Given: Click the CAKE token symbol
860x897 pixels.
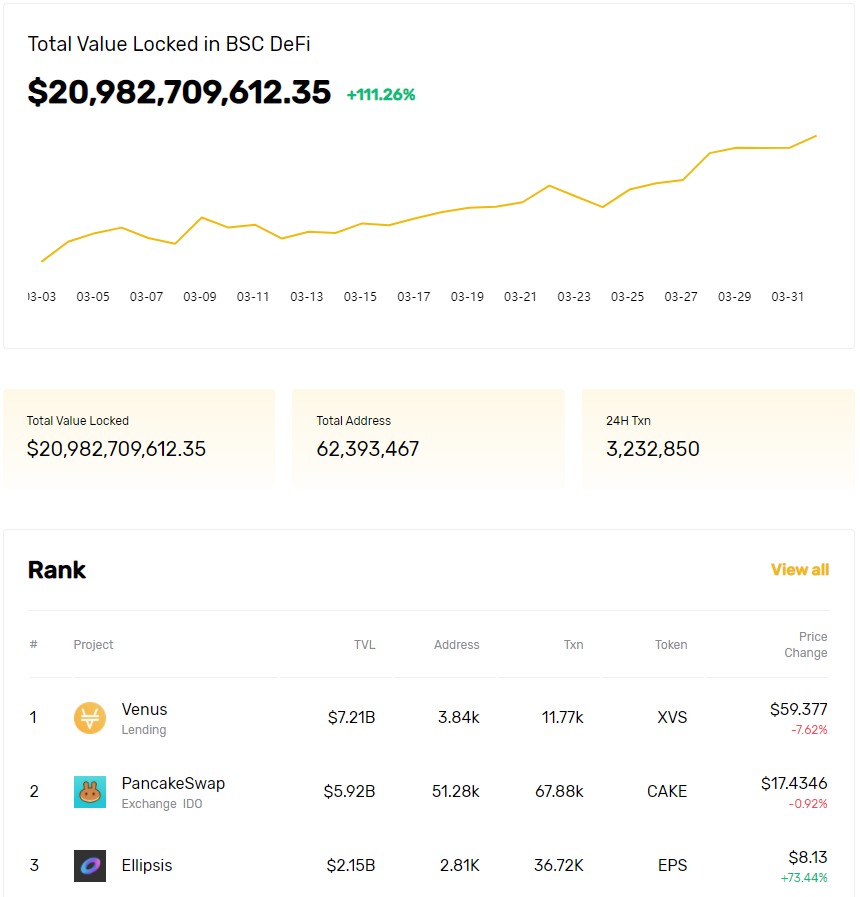Looking at the screenshot, I should [667, 792].
